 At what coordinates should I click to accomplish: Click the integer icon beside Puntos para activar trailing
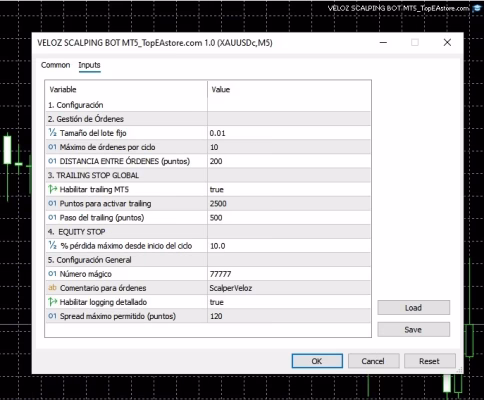pyautogui.click(x=52, y=203)
